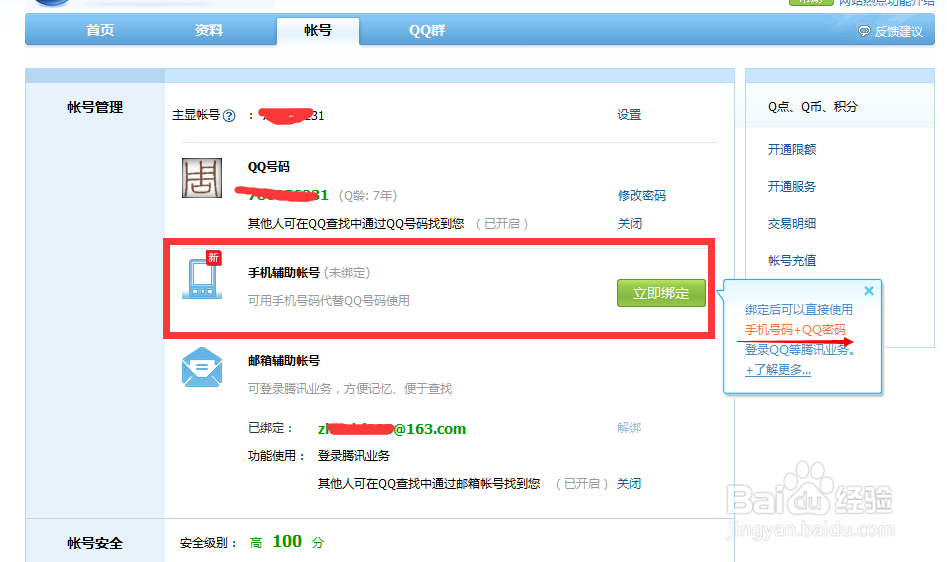Screen dimensions: 947x562
Task: Click the QQ号码 heading
Action: tap(269, 167)
